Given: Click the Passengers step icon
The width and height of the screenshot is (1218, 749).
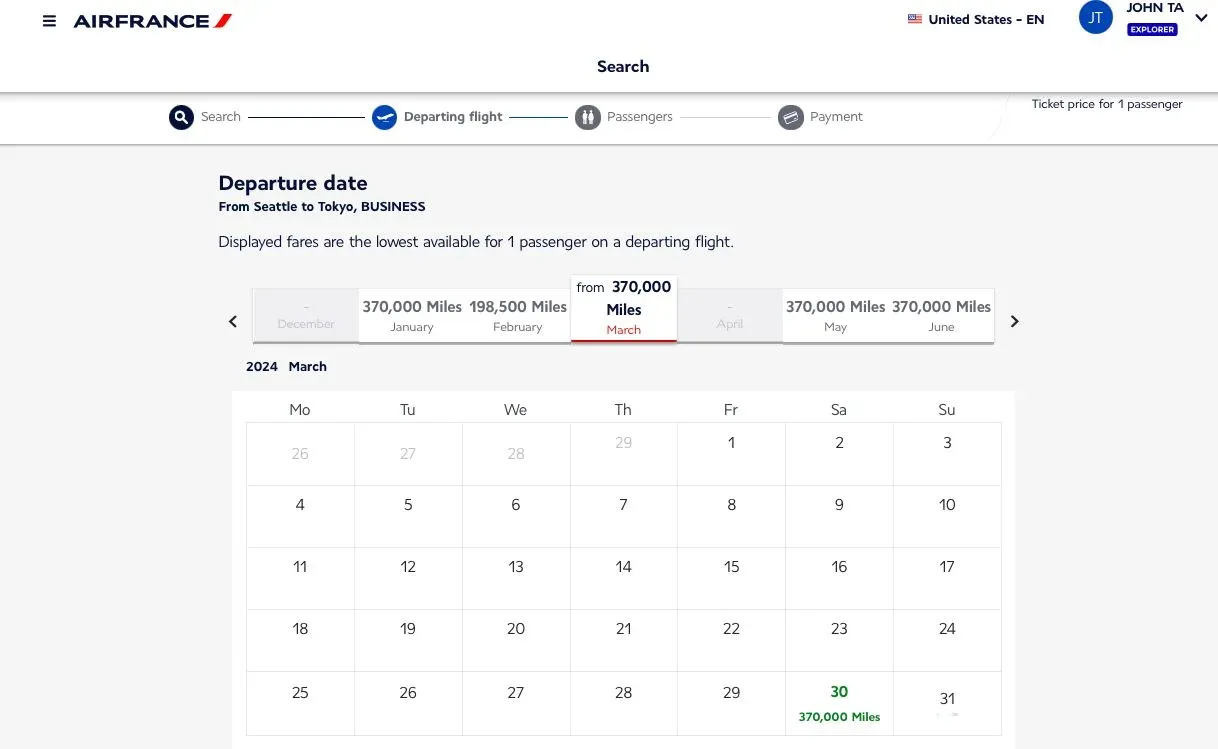Looking at the screenshot, I should coord(588,118).
